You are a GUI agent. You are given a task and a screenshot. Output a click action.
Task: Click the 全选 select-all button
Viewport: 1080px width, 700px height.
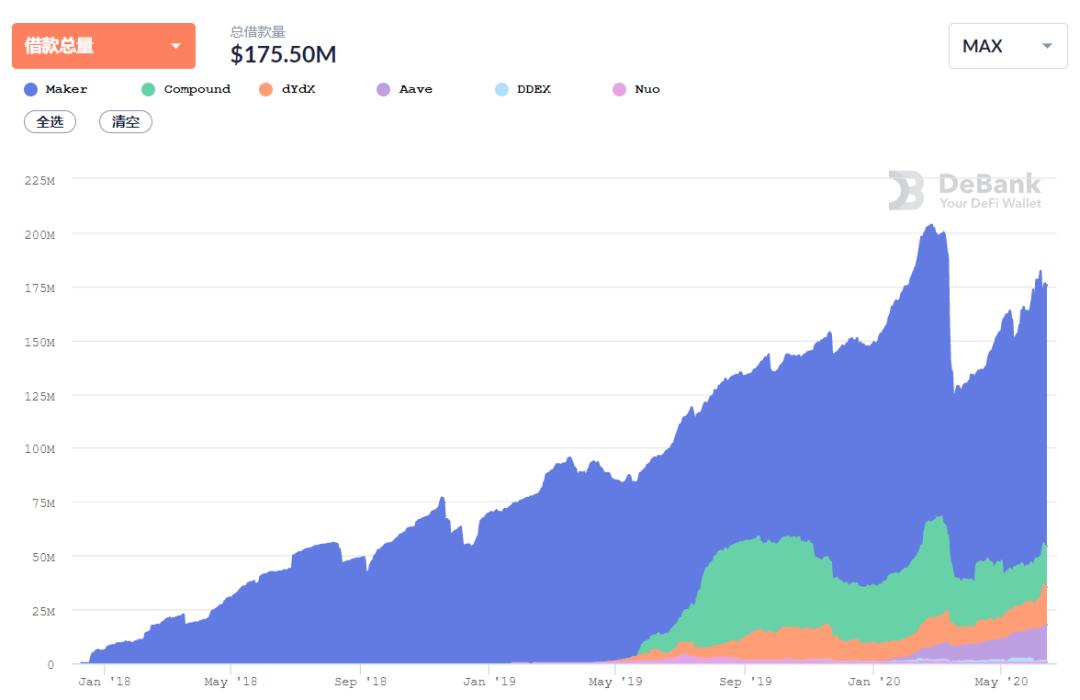tap(50, 122)
